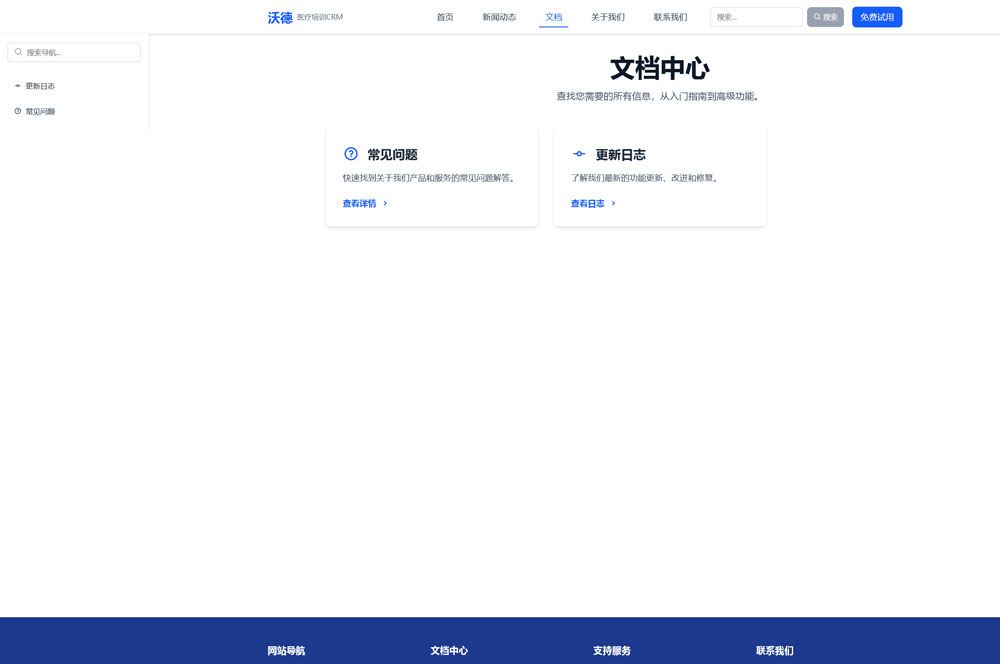Click the commit icon on 更新日志 card
This screenshot has height=664, width=1000.
[579, 154]
